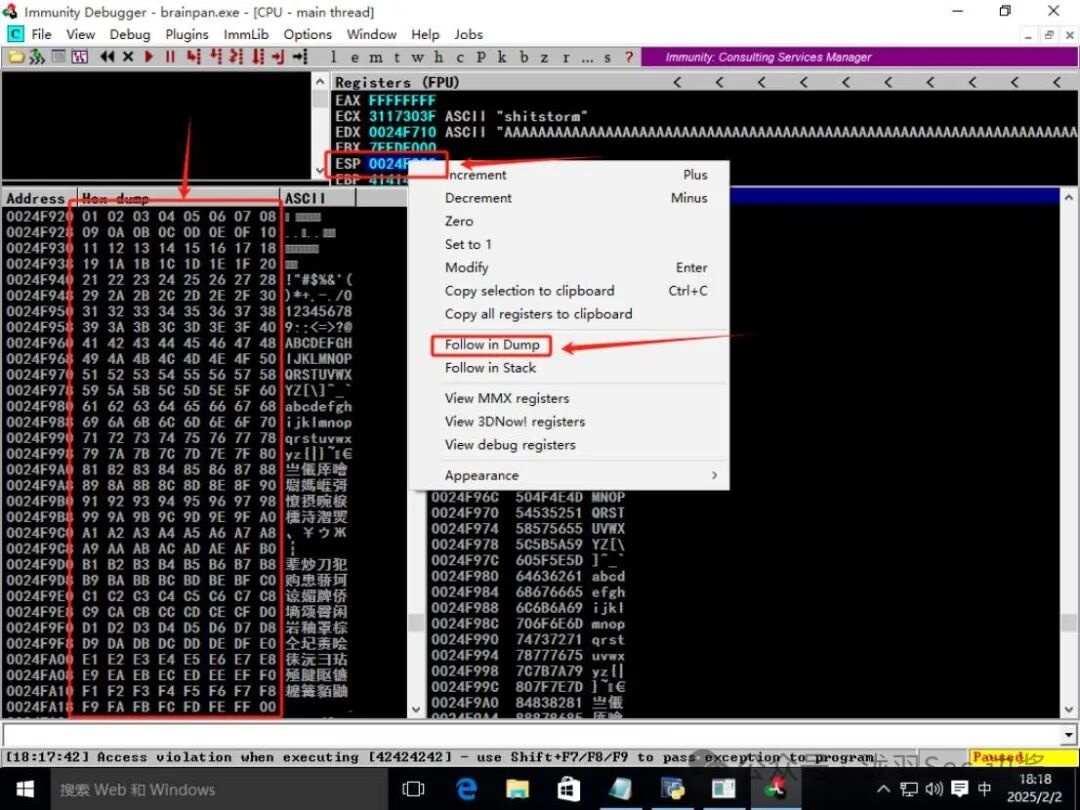Show executable modules with 'e' button
Image resolution: width=1080 pixels, height=810 pixels.
point(355,57)
